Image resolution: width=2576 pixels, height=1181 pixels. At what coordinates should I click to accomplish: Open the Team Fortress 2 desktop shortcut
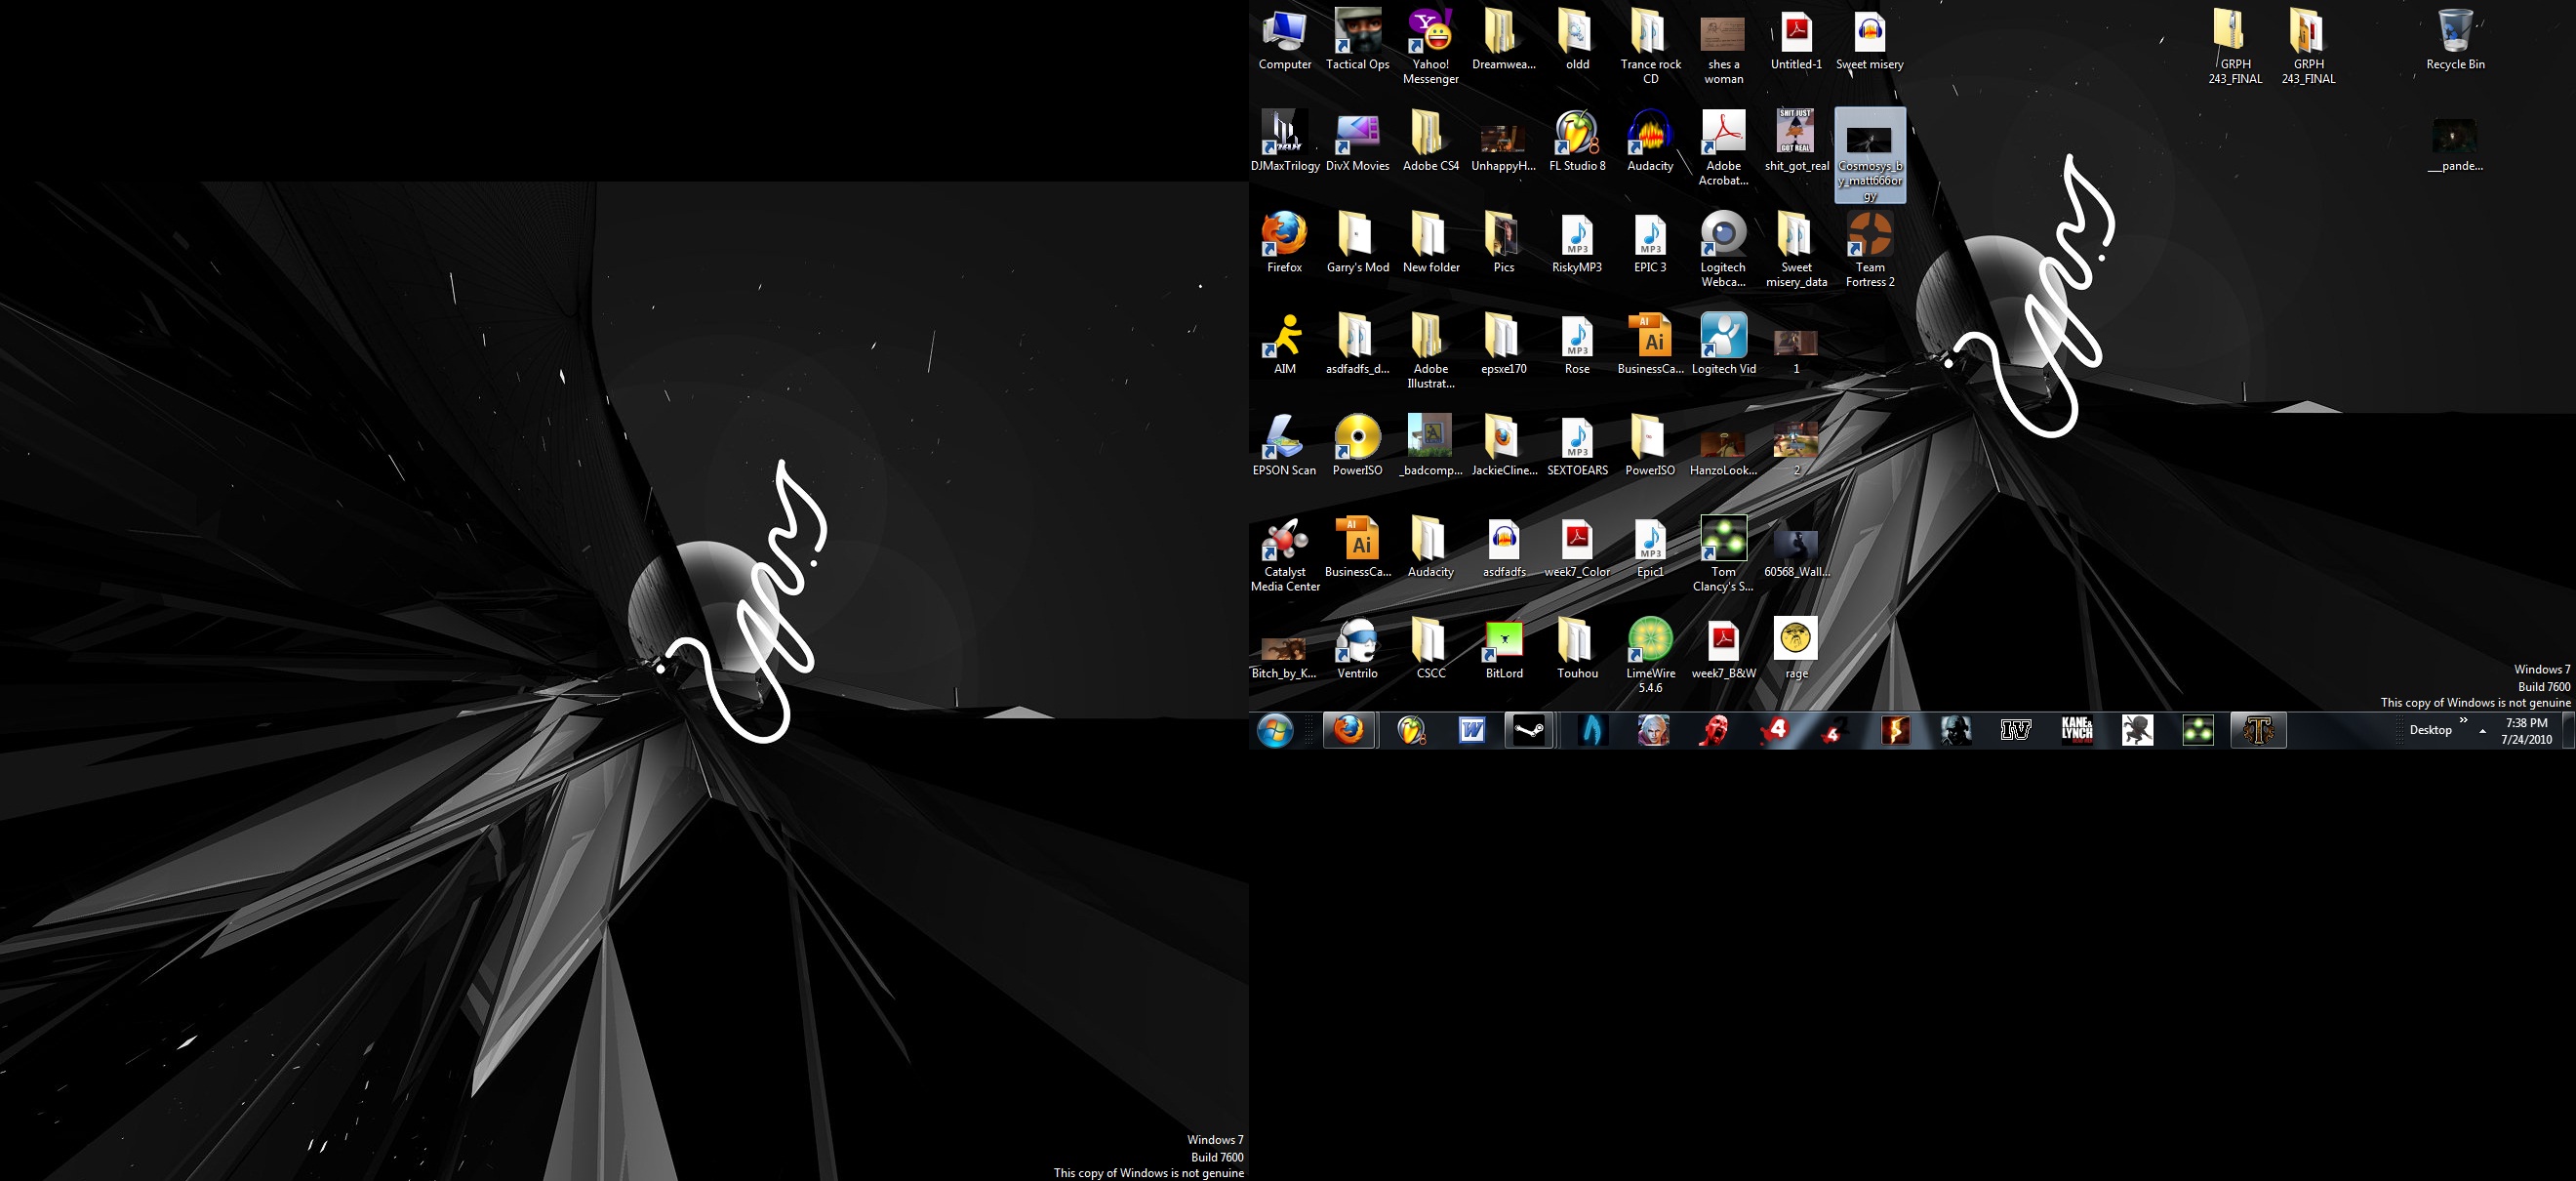(1869, 236)
